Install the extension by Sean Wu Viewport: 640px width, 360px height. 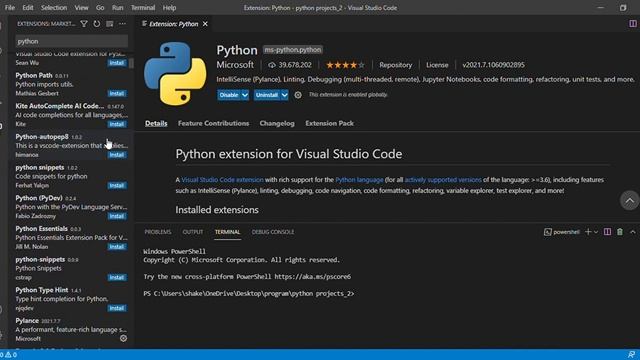117,63
